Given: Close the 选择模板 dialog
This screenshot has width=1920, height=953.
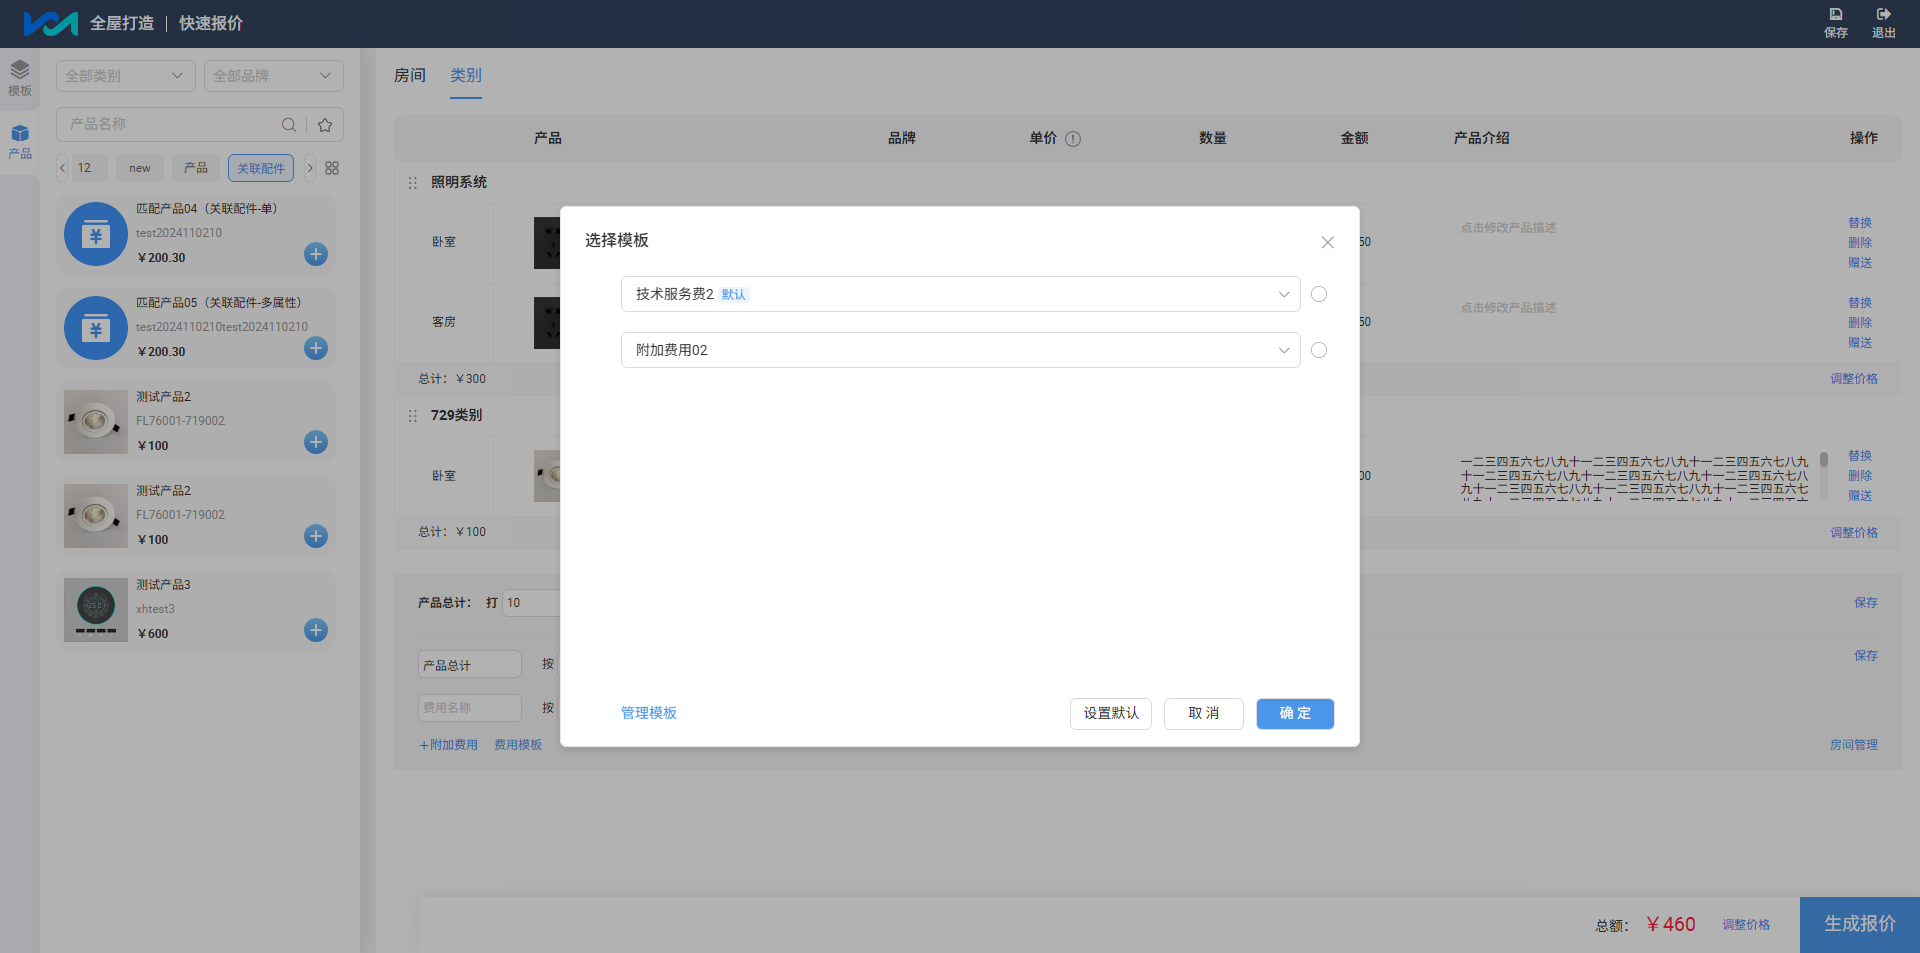Looking at the screenshot, I should pos(1327,242).
